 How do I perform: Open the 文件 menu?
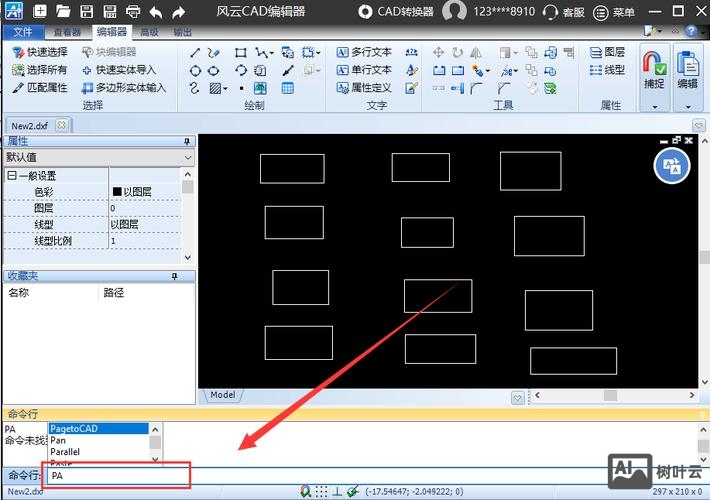pyautogui.click(x=23, y=32)
